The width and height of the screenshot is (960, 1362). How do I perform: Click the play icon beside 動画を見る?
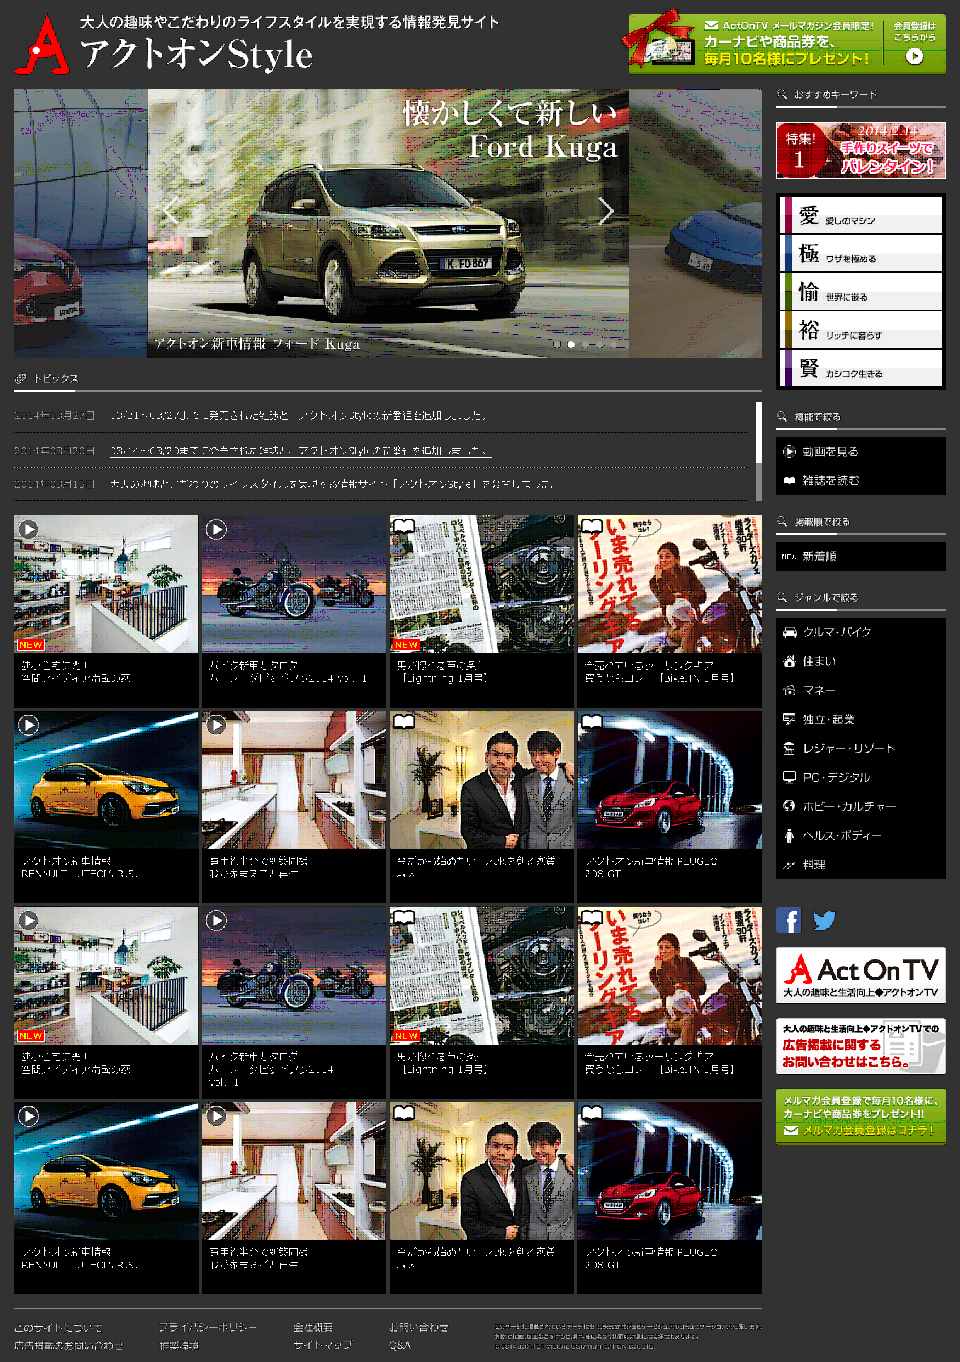[789, 451]
